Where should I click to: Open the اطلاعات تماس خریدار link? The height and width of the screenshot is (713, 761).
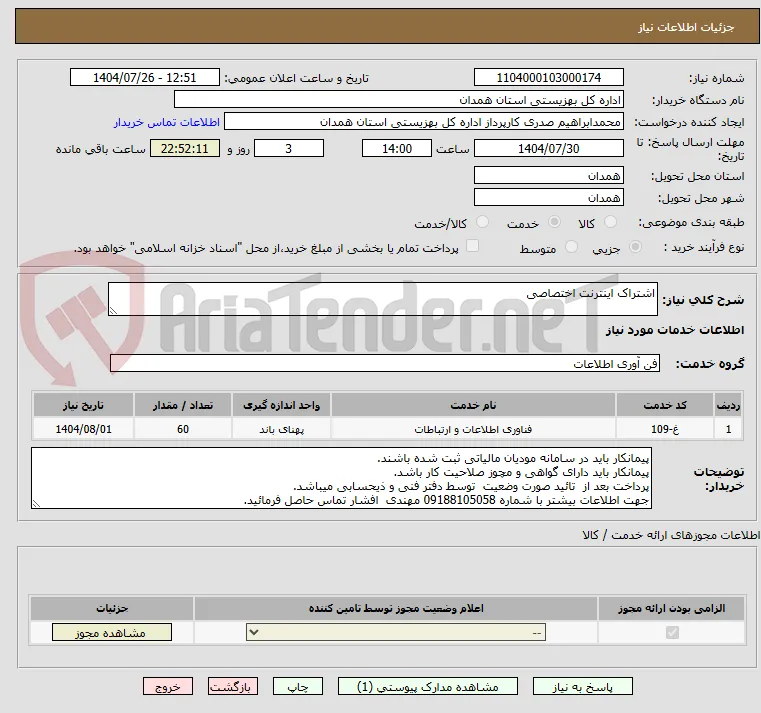(x=167, y=122)
